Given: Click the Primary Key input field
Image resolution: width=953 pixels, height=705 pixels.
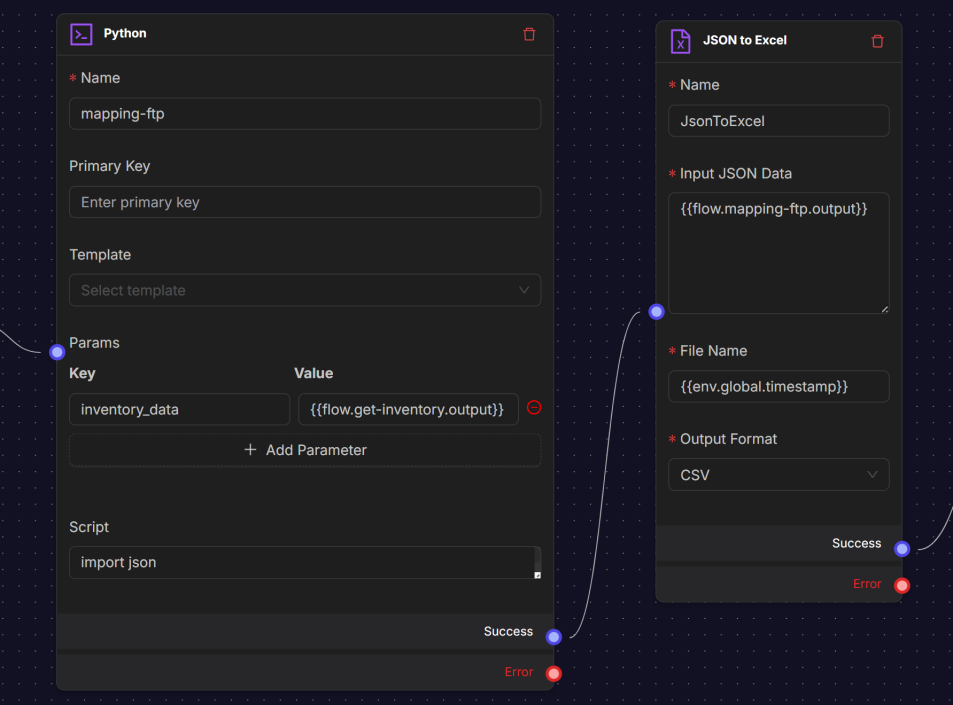Looking at the screenshot, I should coord(304,202).
